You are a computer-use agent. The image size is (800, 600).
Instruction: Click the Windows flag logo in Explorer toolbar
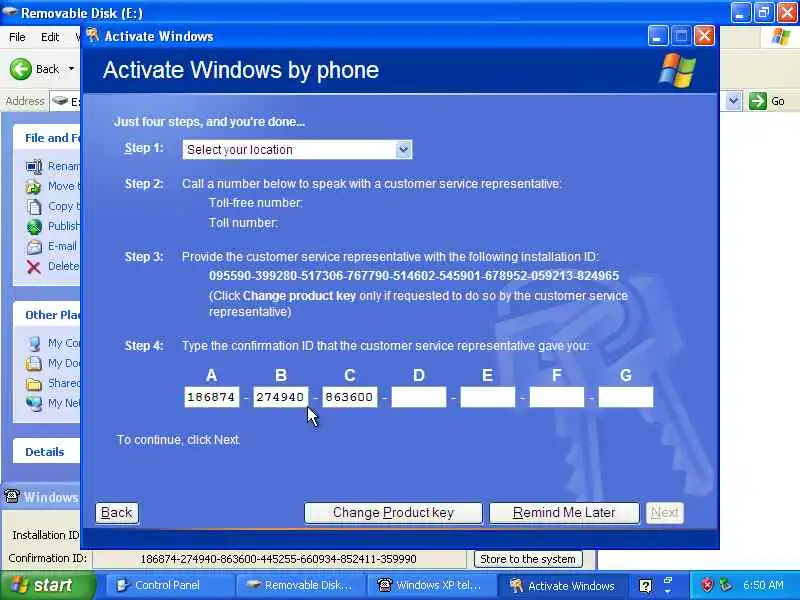pos(781,37)
